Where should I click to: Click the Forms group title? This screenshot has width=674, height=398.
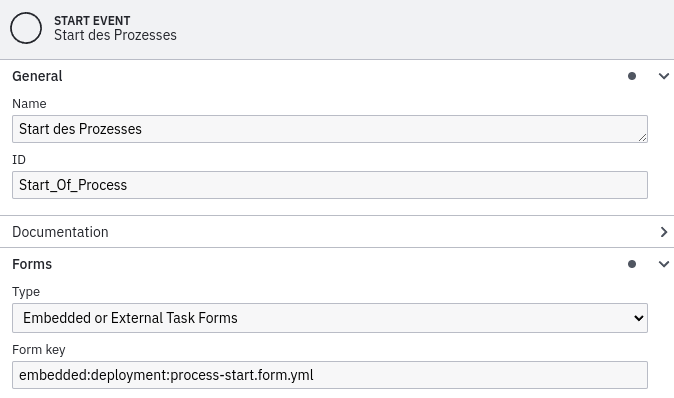pyautogui.click(x=32, y=264)
